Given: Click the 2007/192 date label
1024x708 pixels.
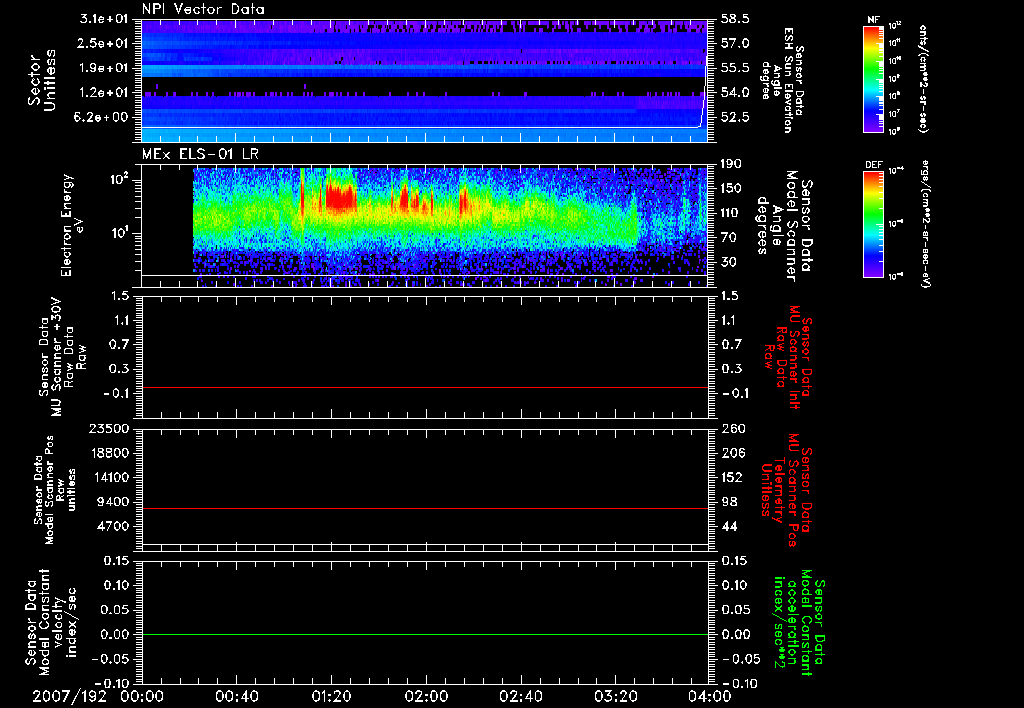Looking at the screenshot, I should tap(70, 697).
